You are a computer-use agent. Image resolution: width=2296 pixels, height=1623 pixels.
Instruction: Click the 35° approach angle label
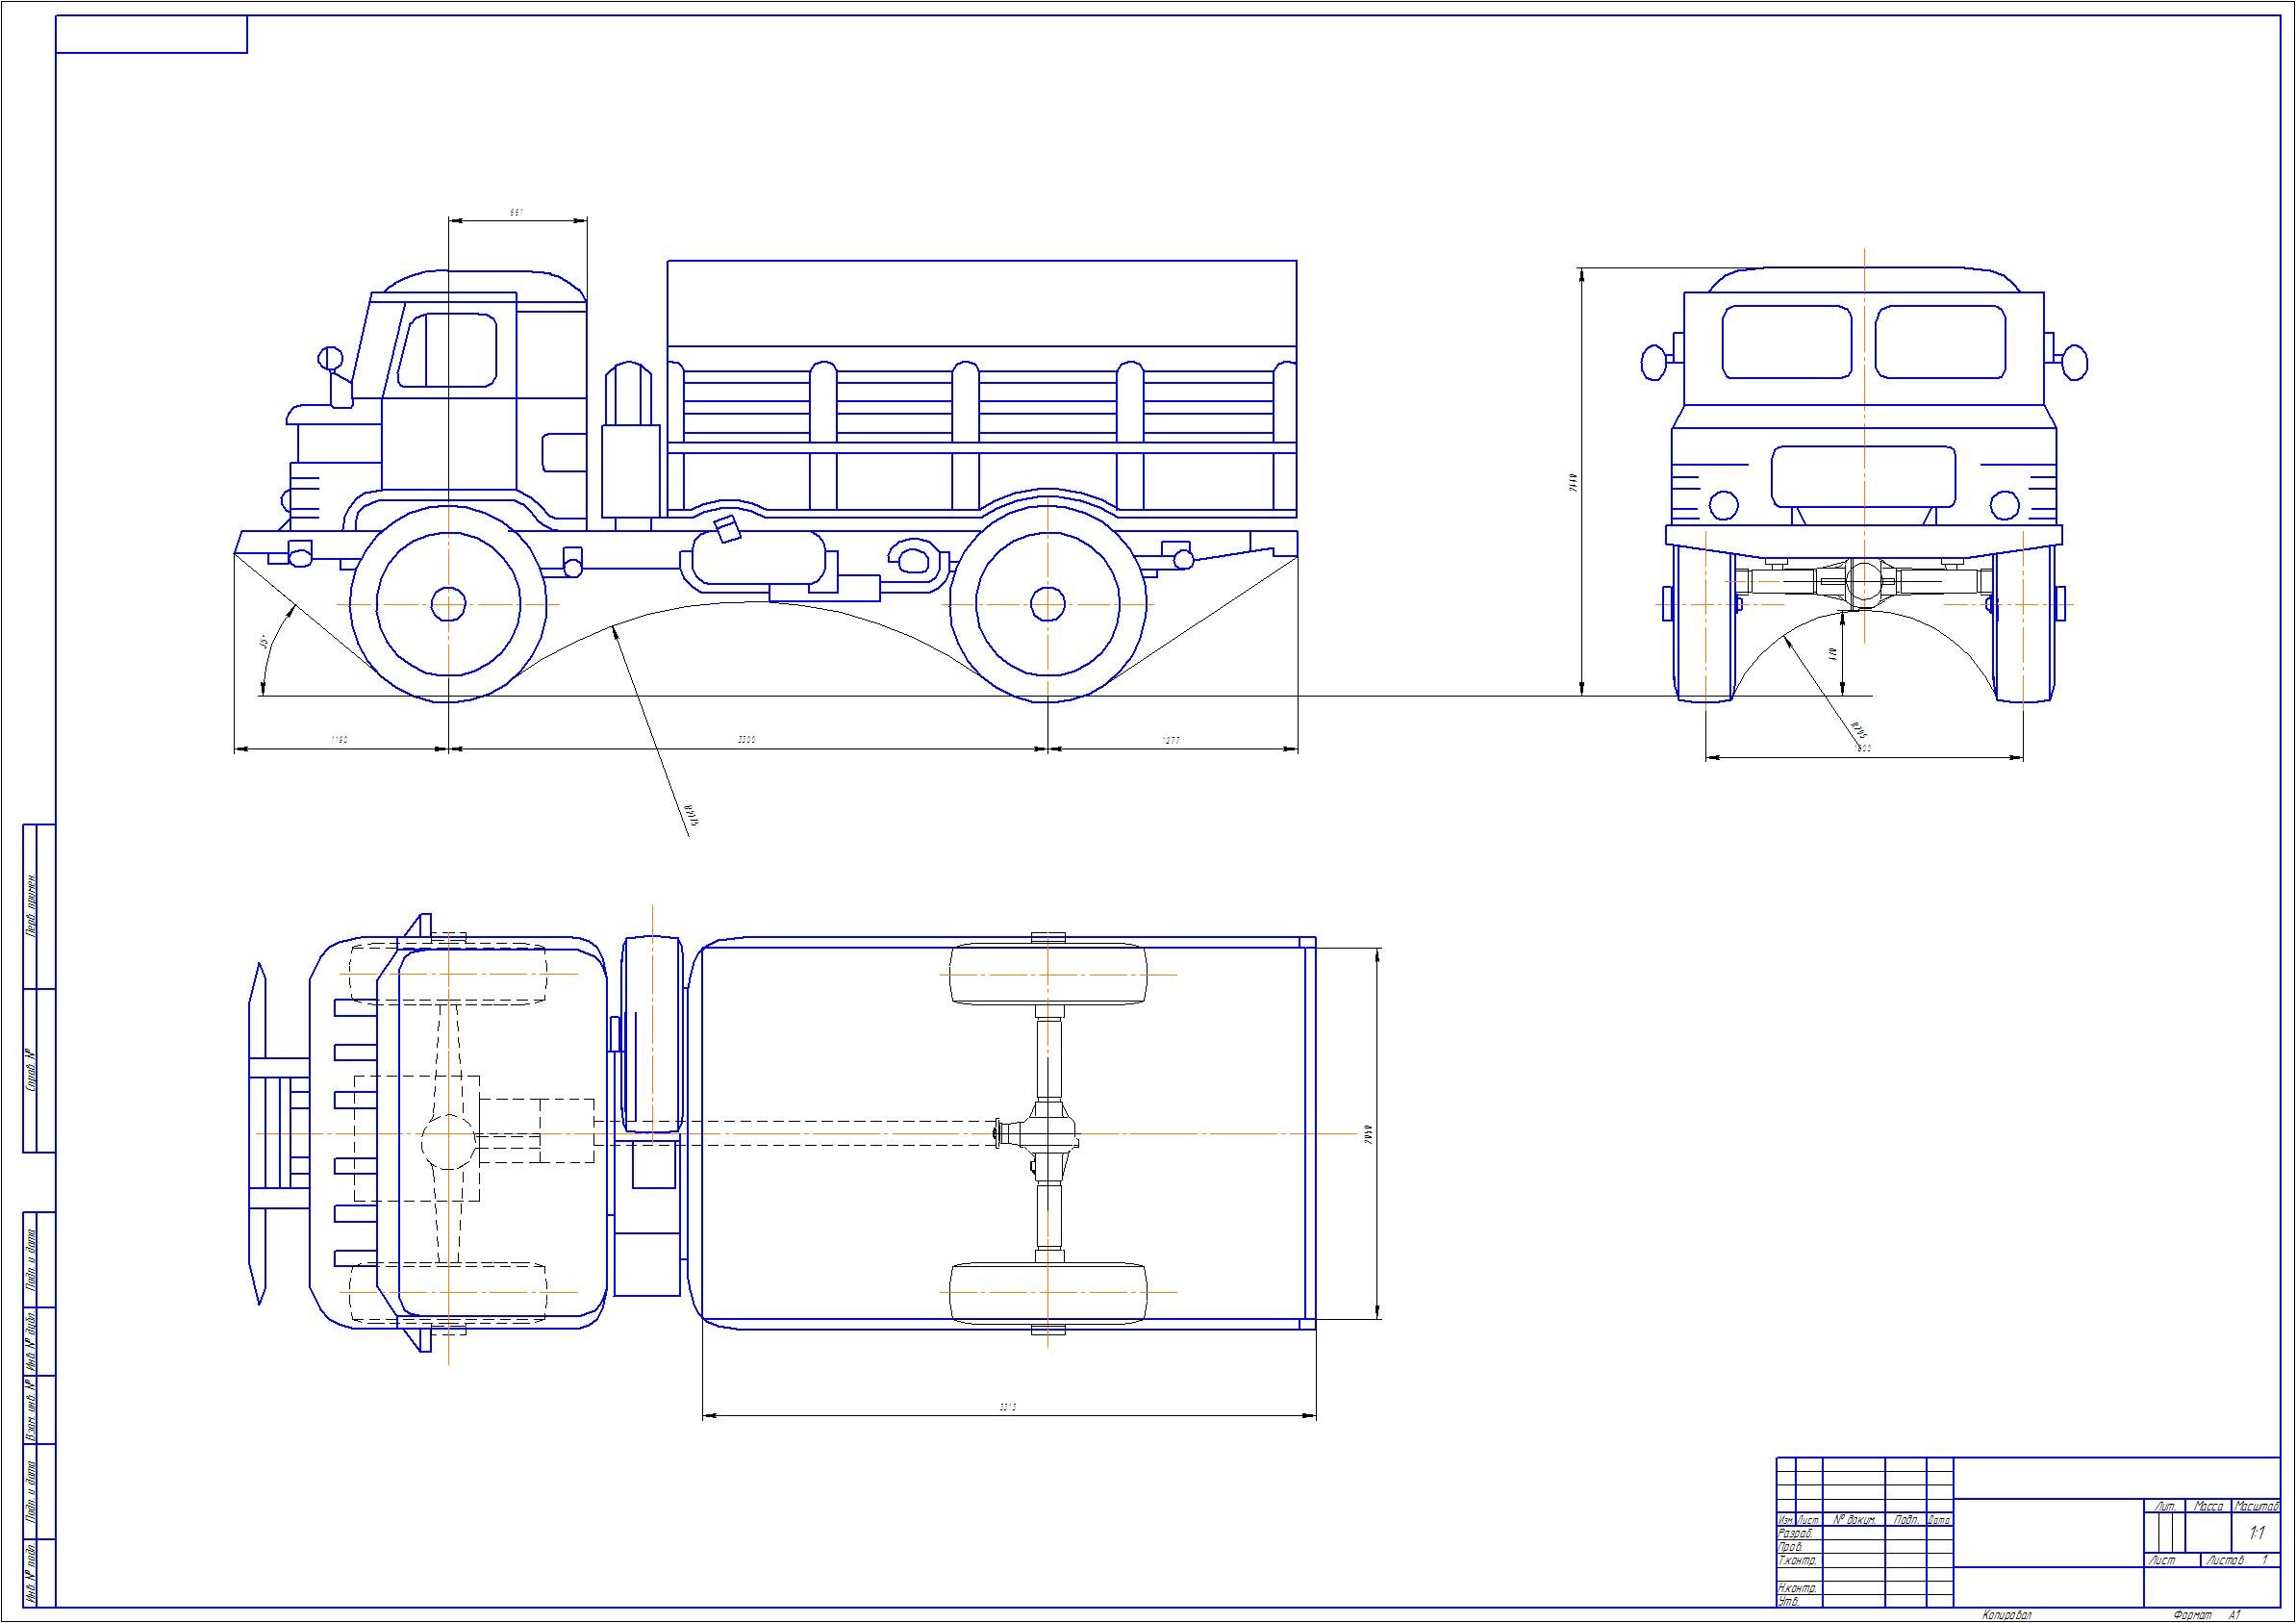263,641
